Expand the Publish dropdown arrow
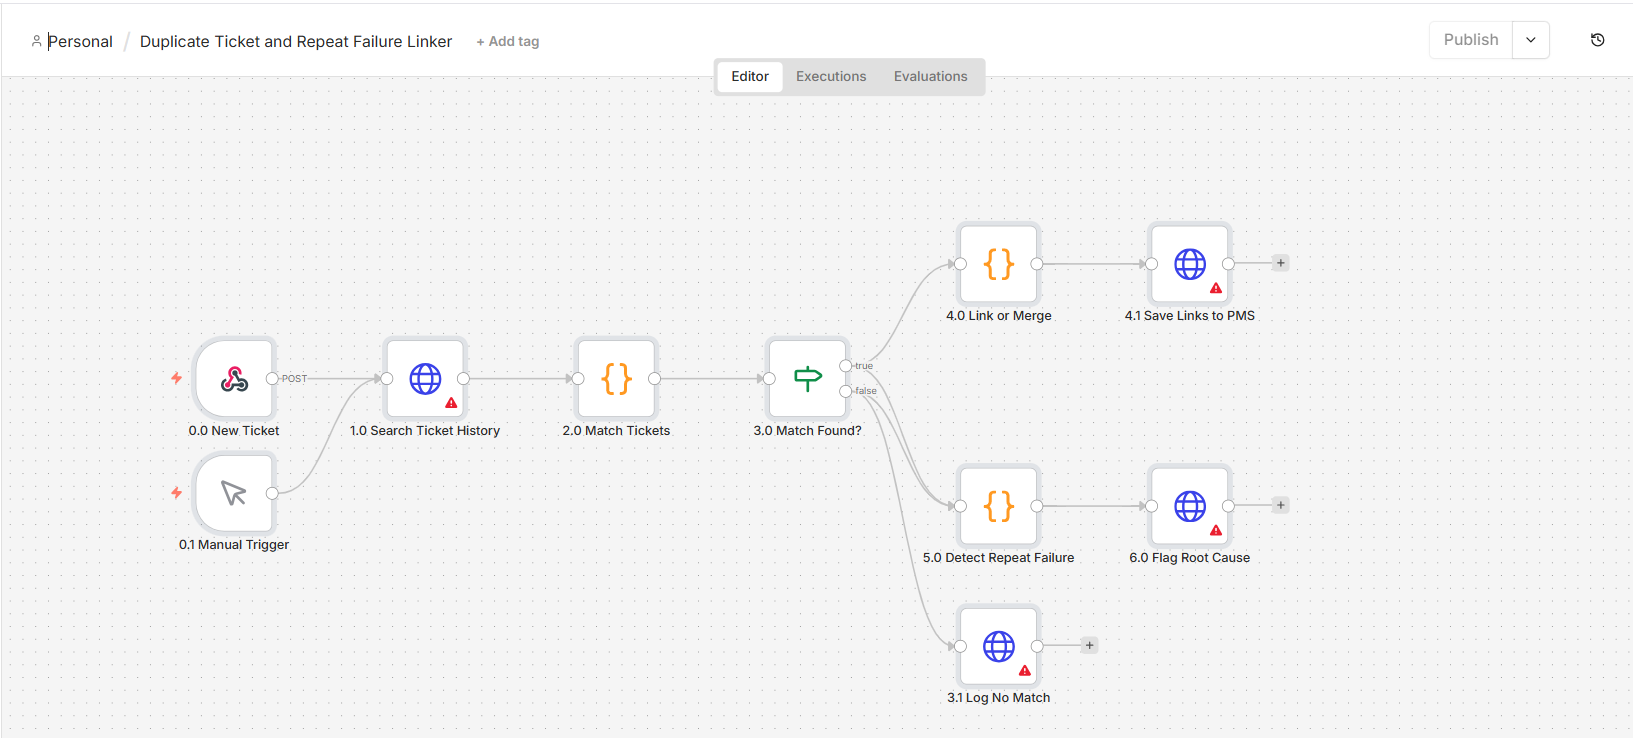 click(1531, 40)
